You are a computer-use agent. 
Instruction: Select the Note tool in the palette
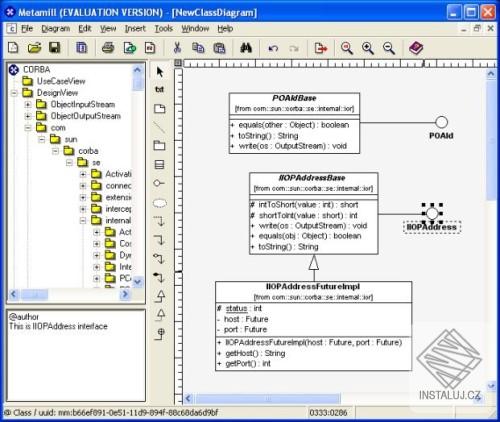click(160, 109)
